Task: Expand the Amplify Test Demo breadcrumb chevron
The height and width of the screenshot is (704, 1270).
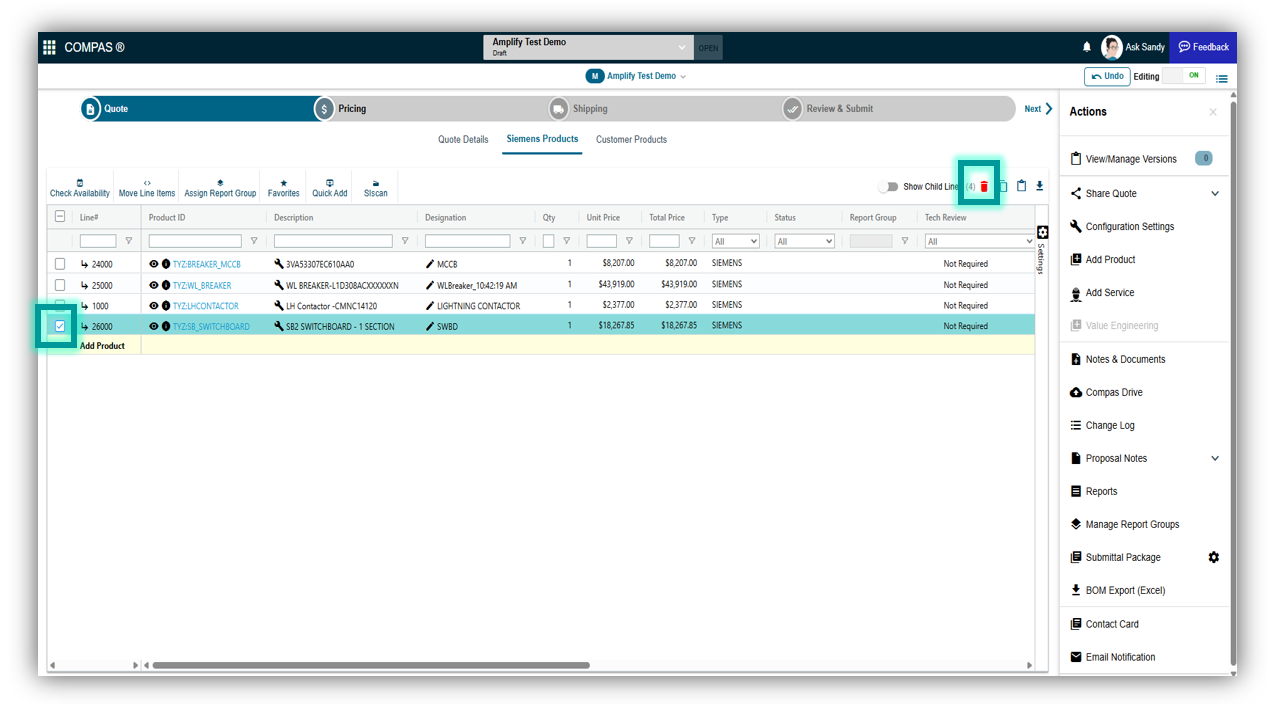Action: pyautogui.click(x=683, y=77)
